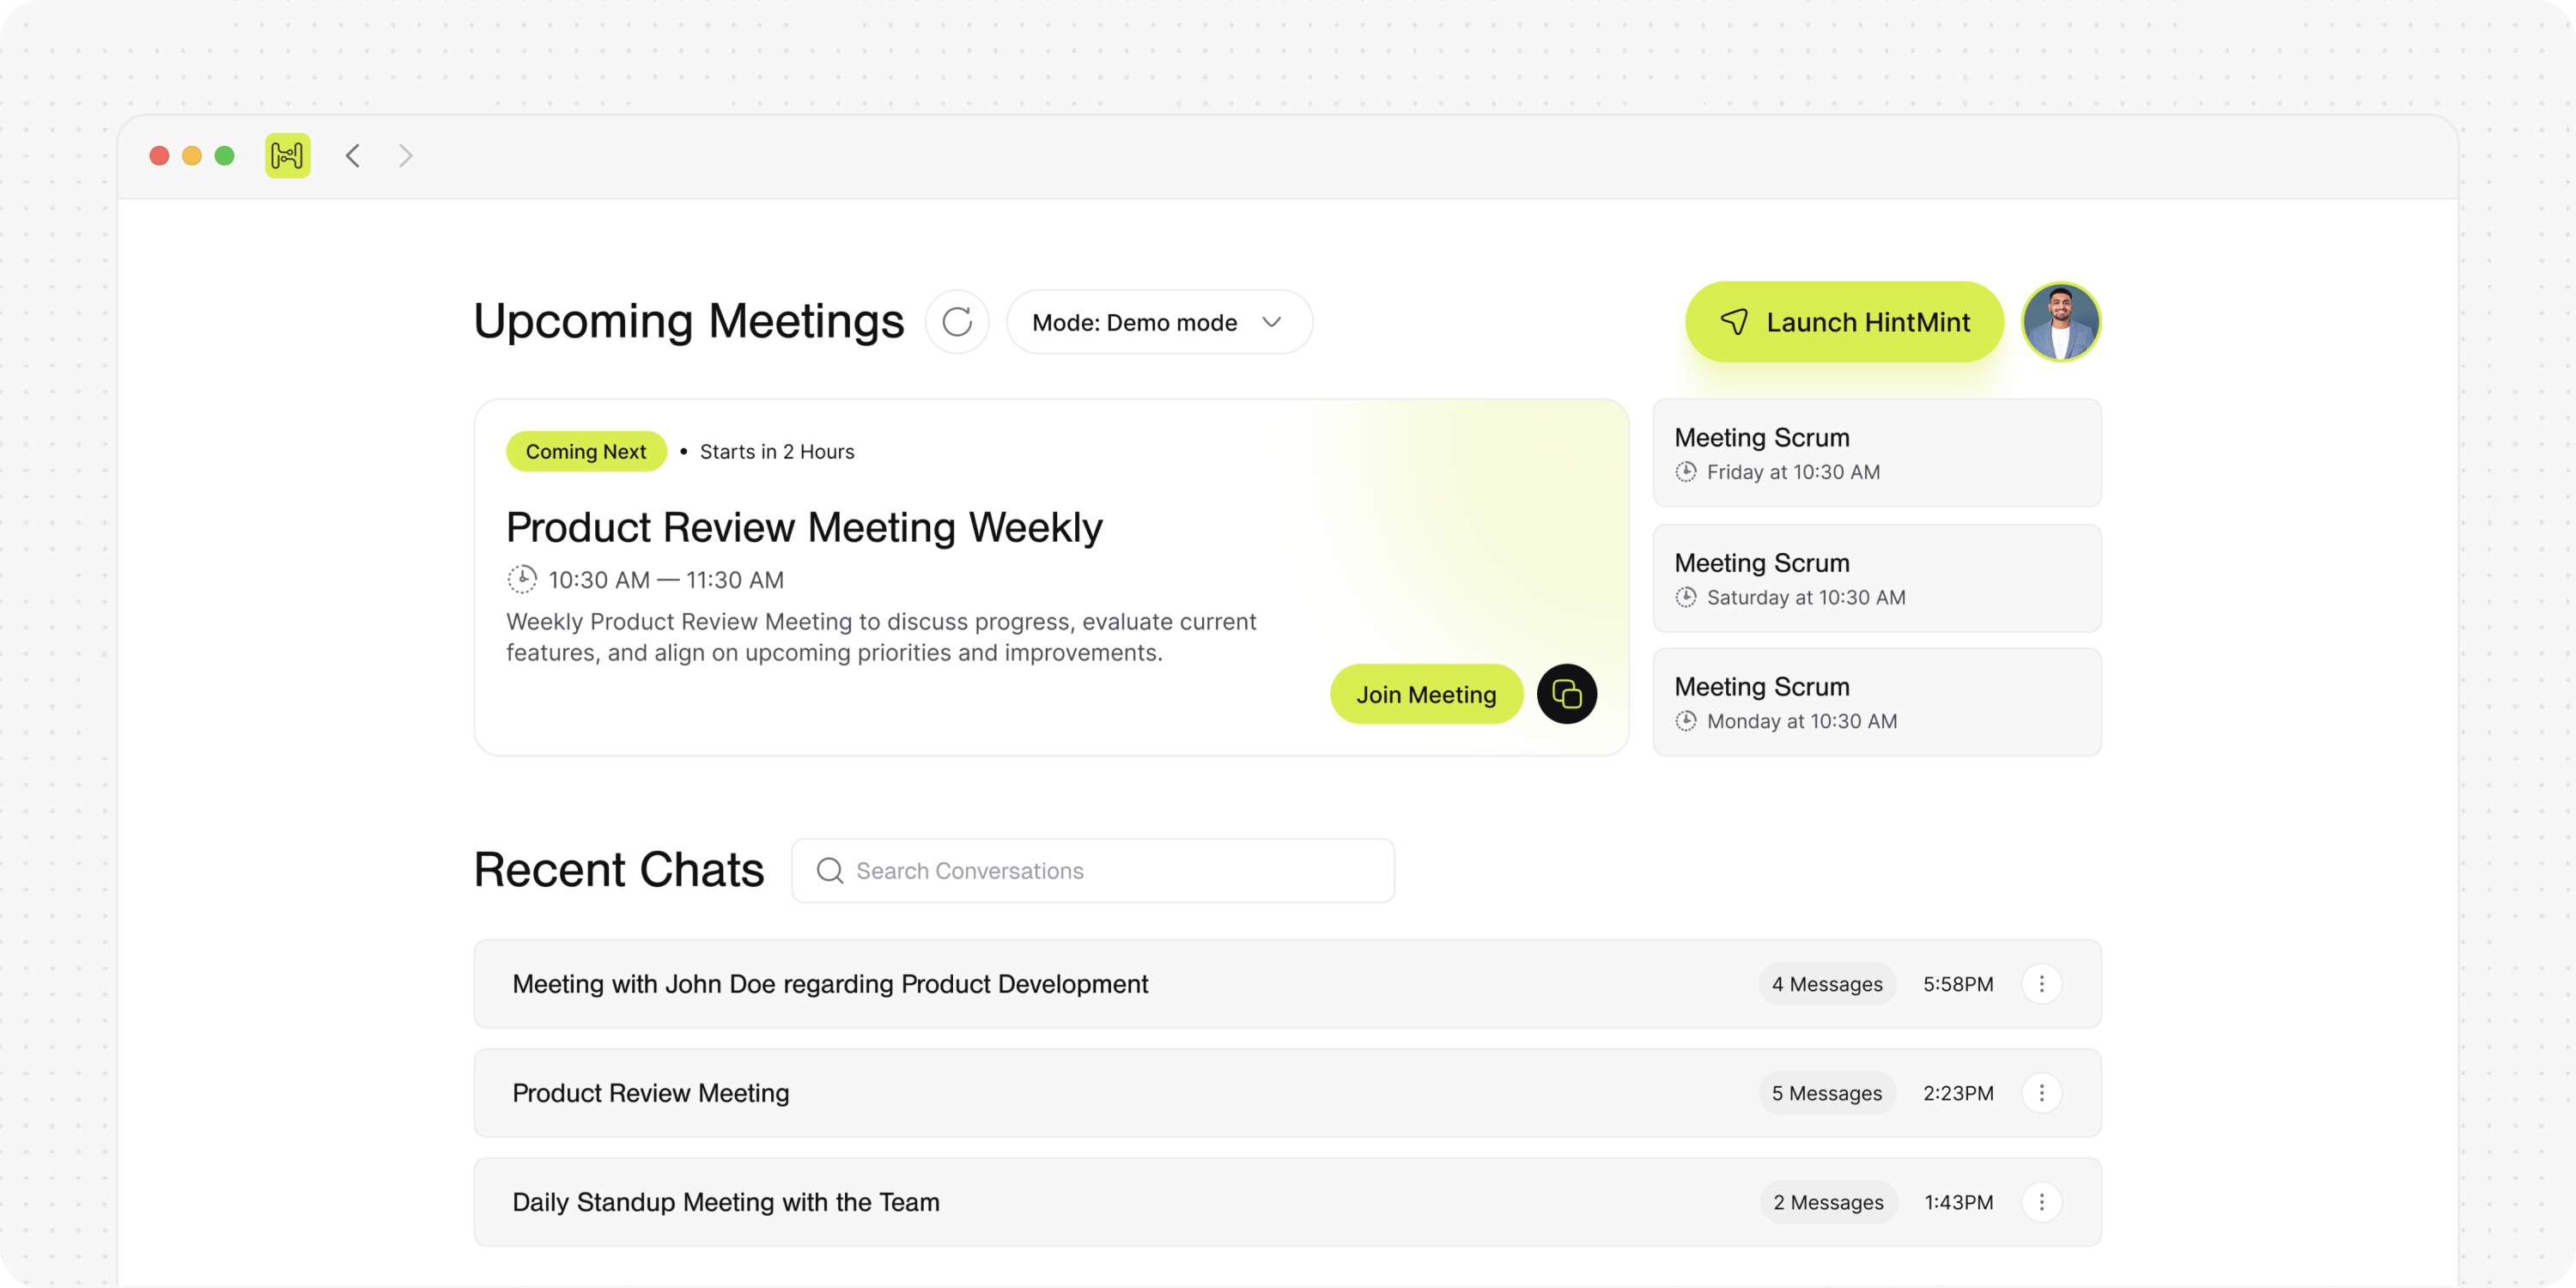The width and height of the screenshot is (2576, 1288).
Task: Refresh the upcoming meetings list
Action: pos(957,322)
